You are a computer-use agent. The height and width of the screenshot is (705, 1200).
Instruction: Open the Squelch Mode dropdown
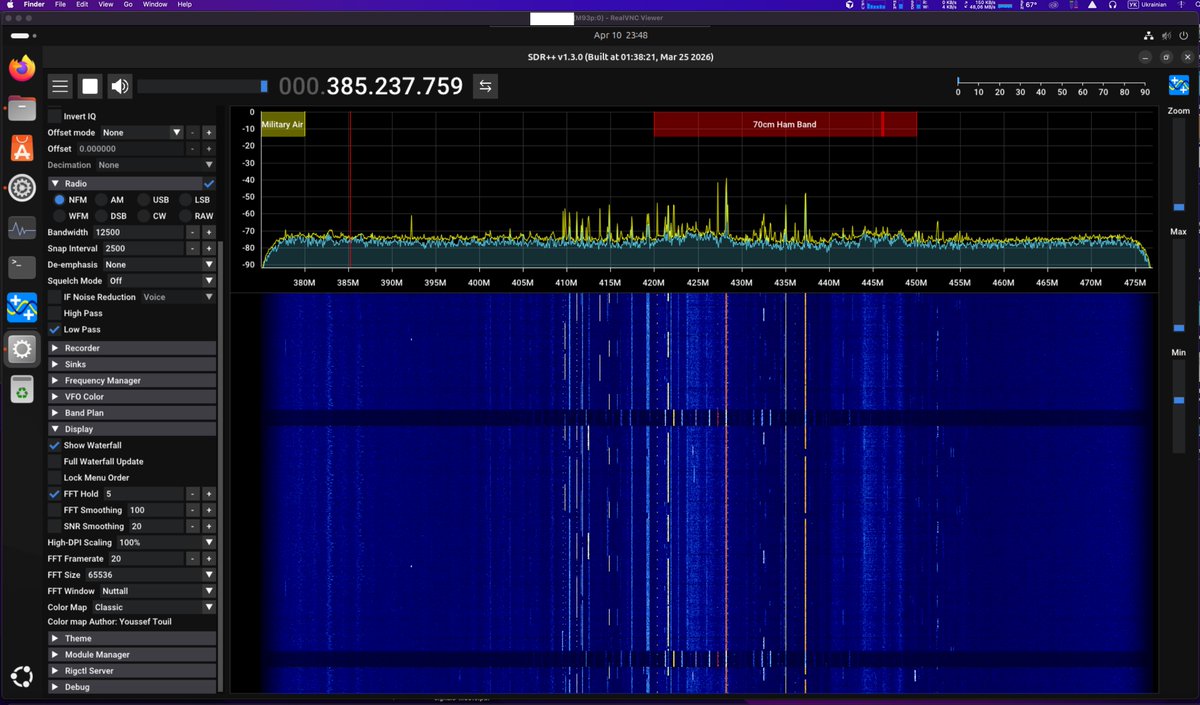(160, 281)
